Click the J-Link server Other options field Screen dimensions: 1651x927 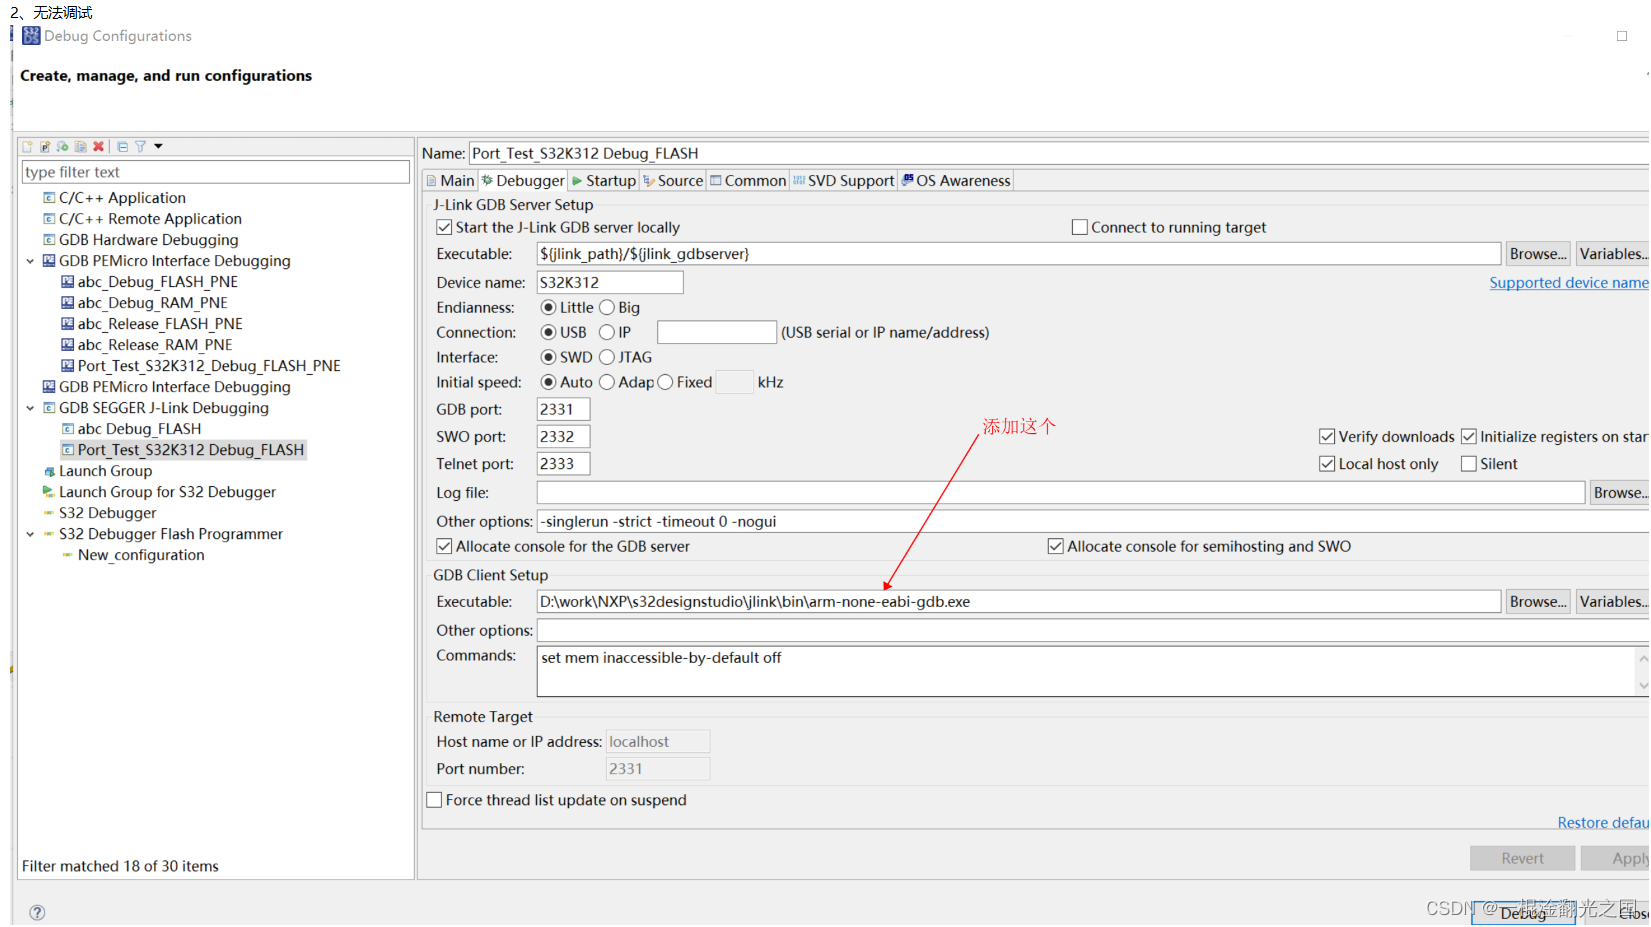coord(1093,522)
